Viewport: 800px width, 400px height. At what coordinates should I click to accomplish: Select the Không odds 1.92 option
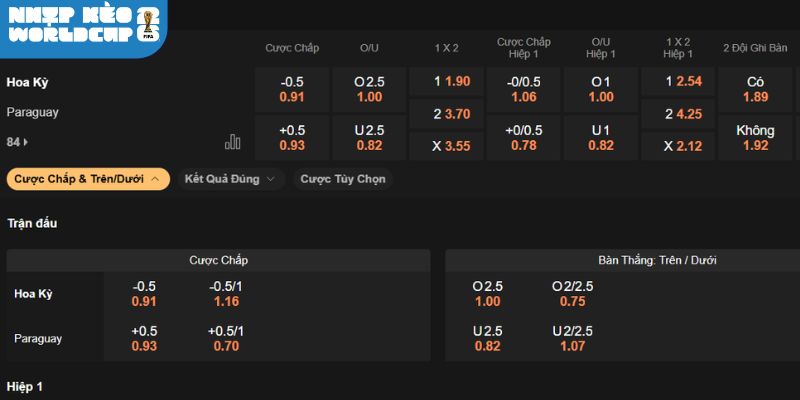[755, 138]
